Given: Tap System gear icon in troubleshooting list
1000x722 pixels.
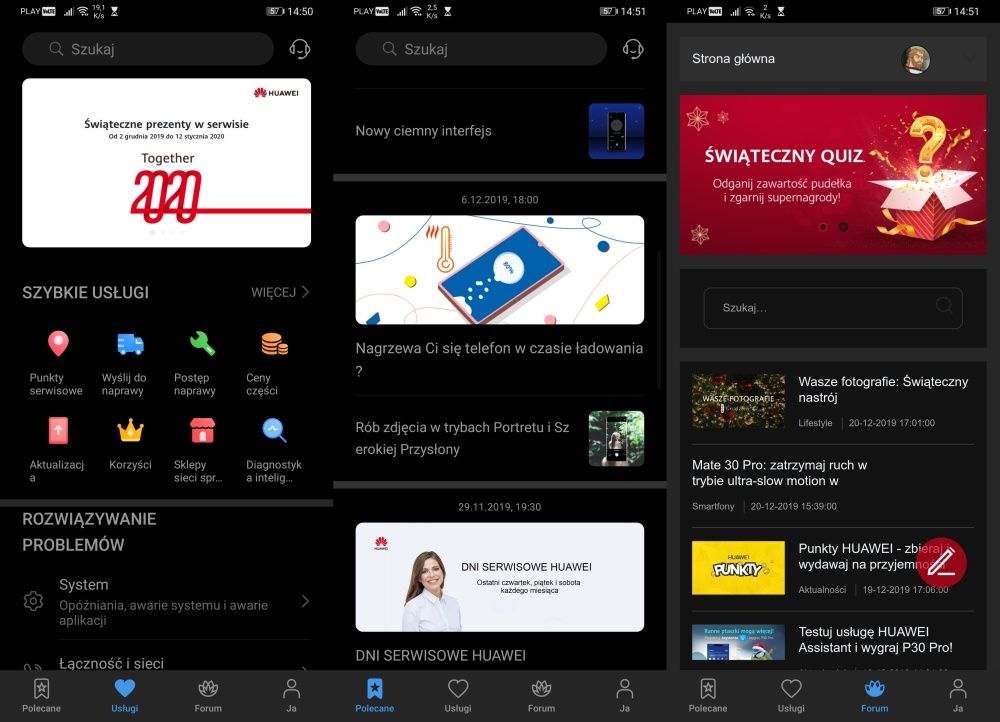Looking at the screenshot, I should (x=33, y=601).
